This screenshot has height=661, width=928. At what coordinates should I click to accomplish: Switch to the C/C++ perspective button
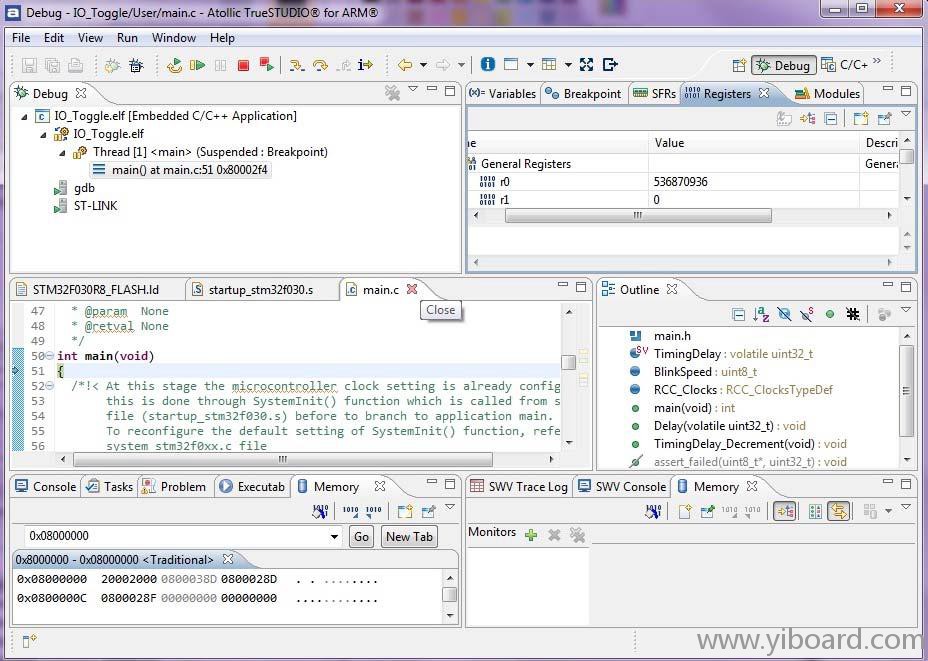[x=845, y=65]
